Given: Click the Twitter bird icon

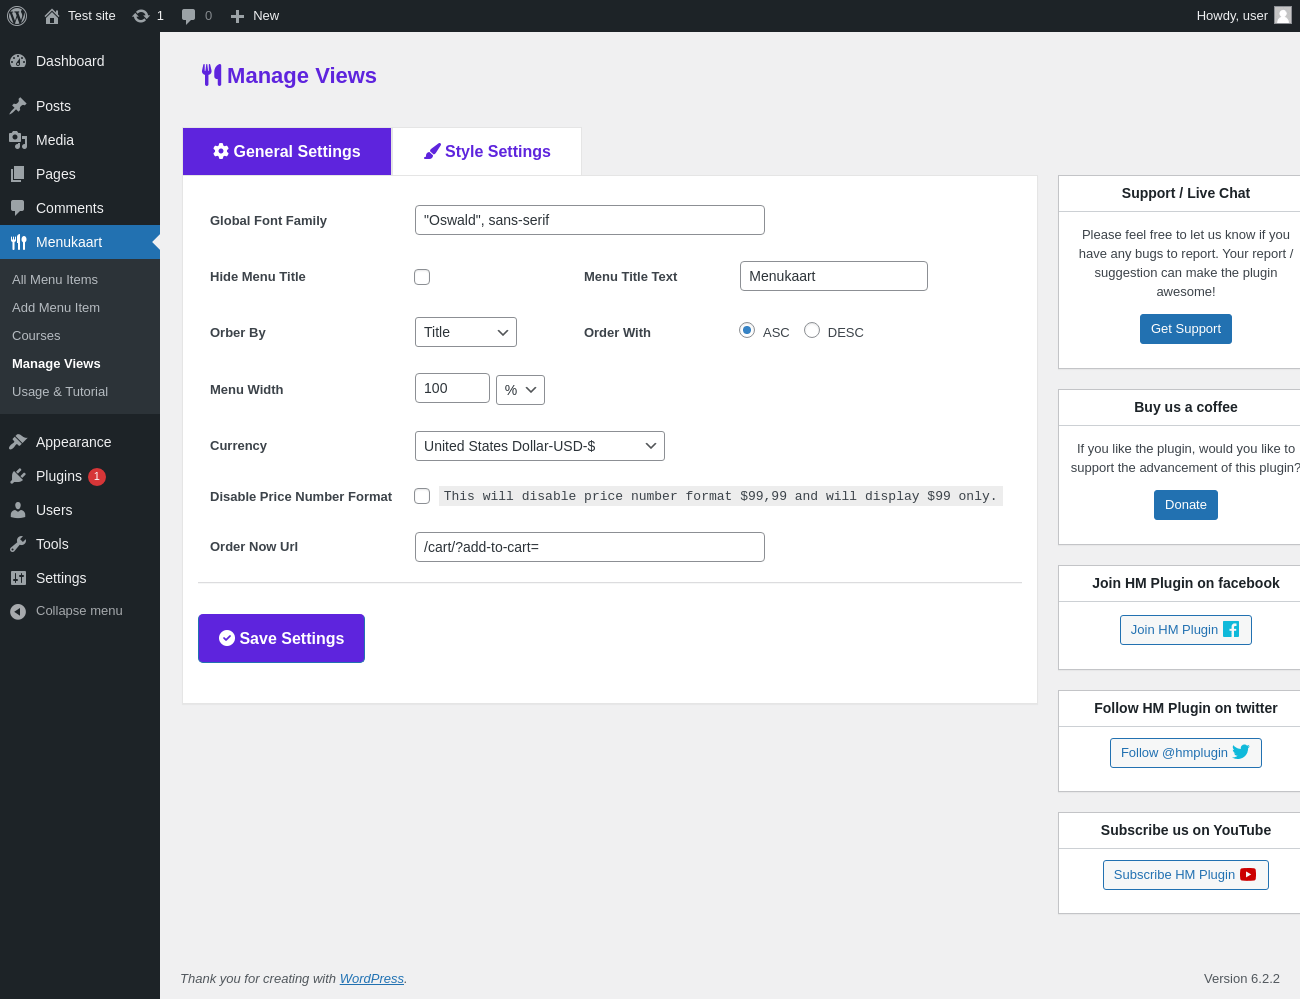Looking at the screenshot, I should (x=1241, y=752).
